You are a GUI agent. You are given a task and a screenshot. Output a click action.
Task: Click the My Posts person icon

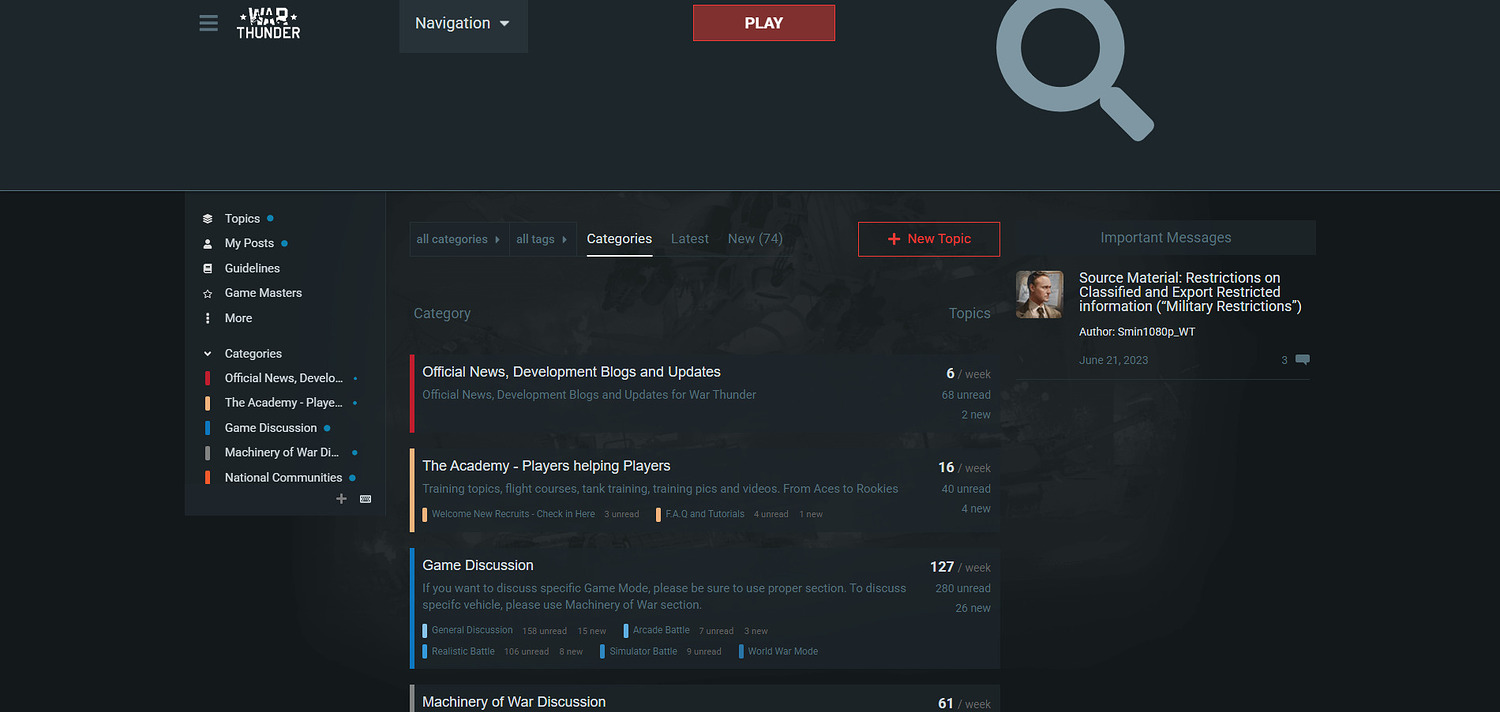[208, 244]
